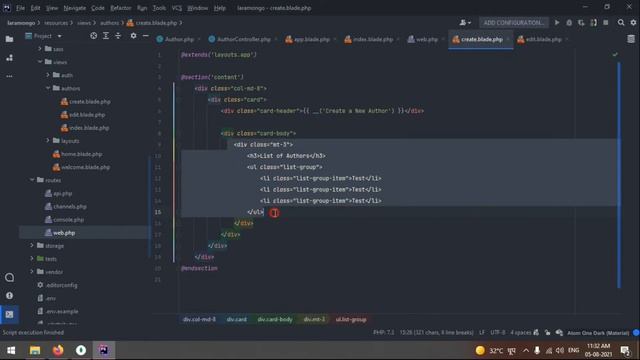This screenshot has width=640, height=360.
Task: Open Project panel options gear
Action: coord(133,36)
